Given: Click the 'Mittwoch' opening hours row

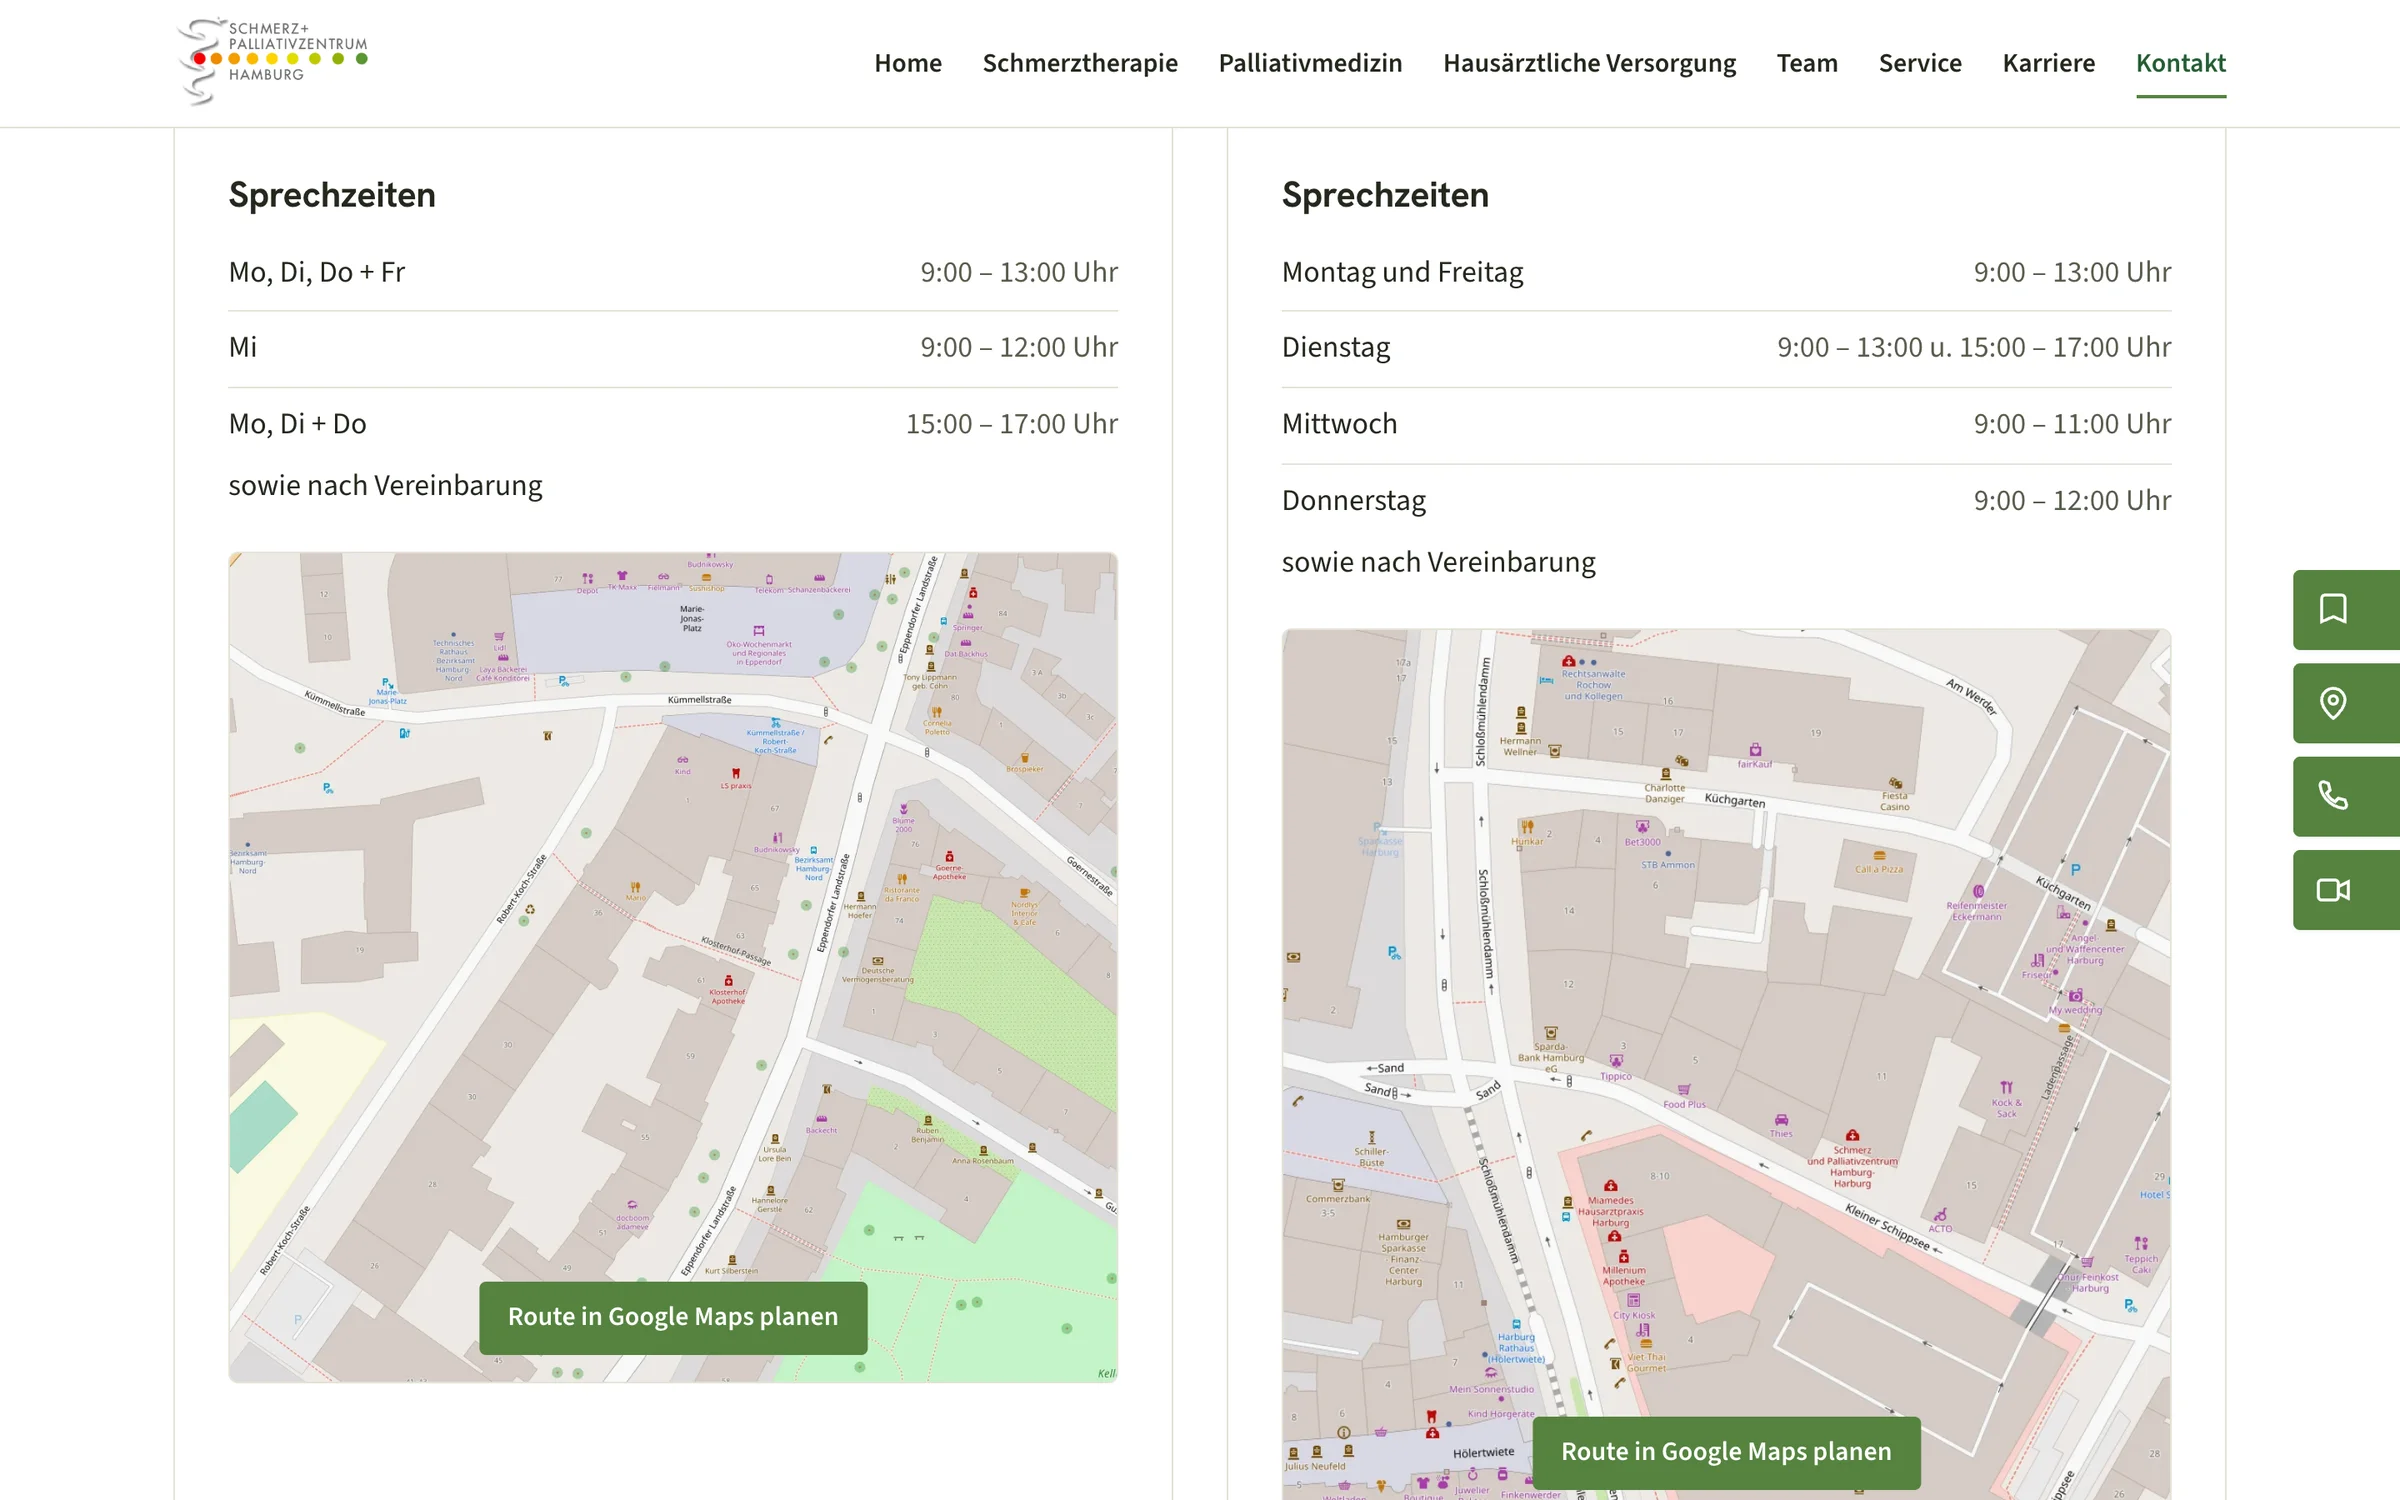Looking at the screenshot, I should pyautogui.click(x=1726, y=424).
